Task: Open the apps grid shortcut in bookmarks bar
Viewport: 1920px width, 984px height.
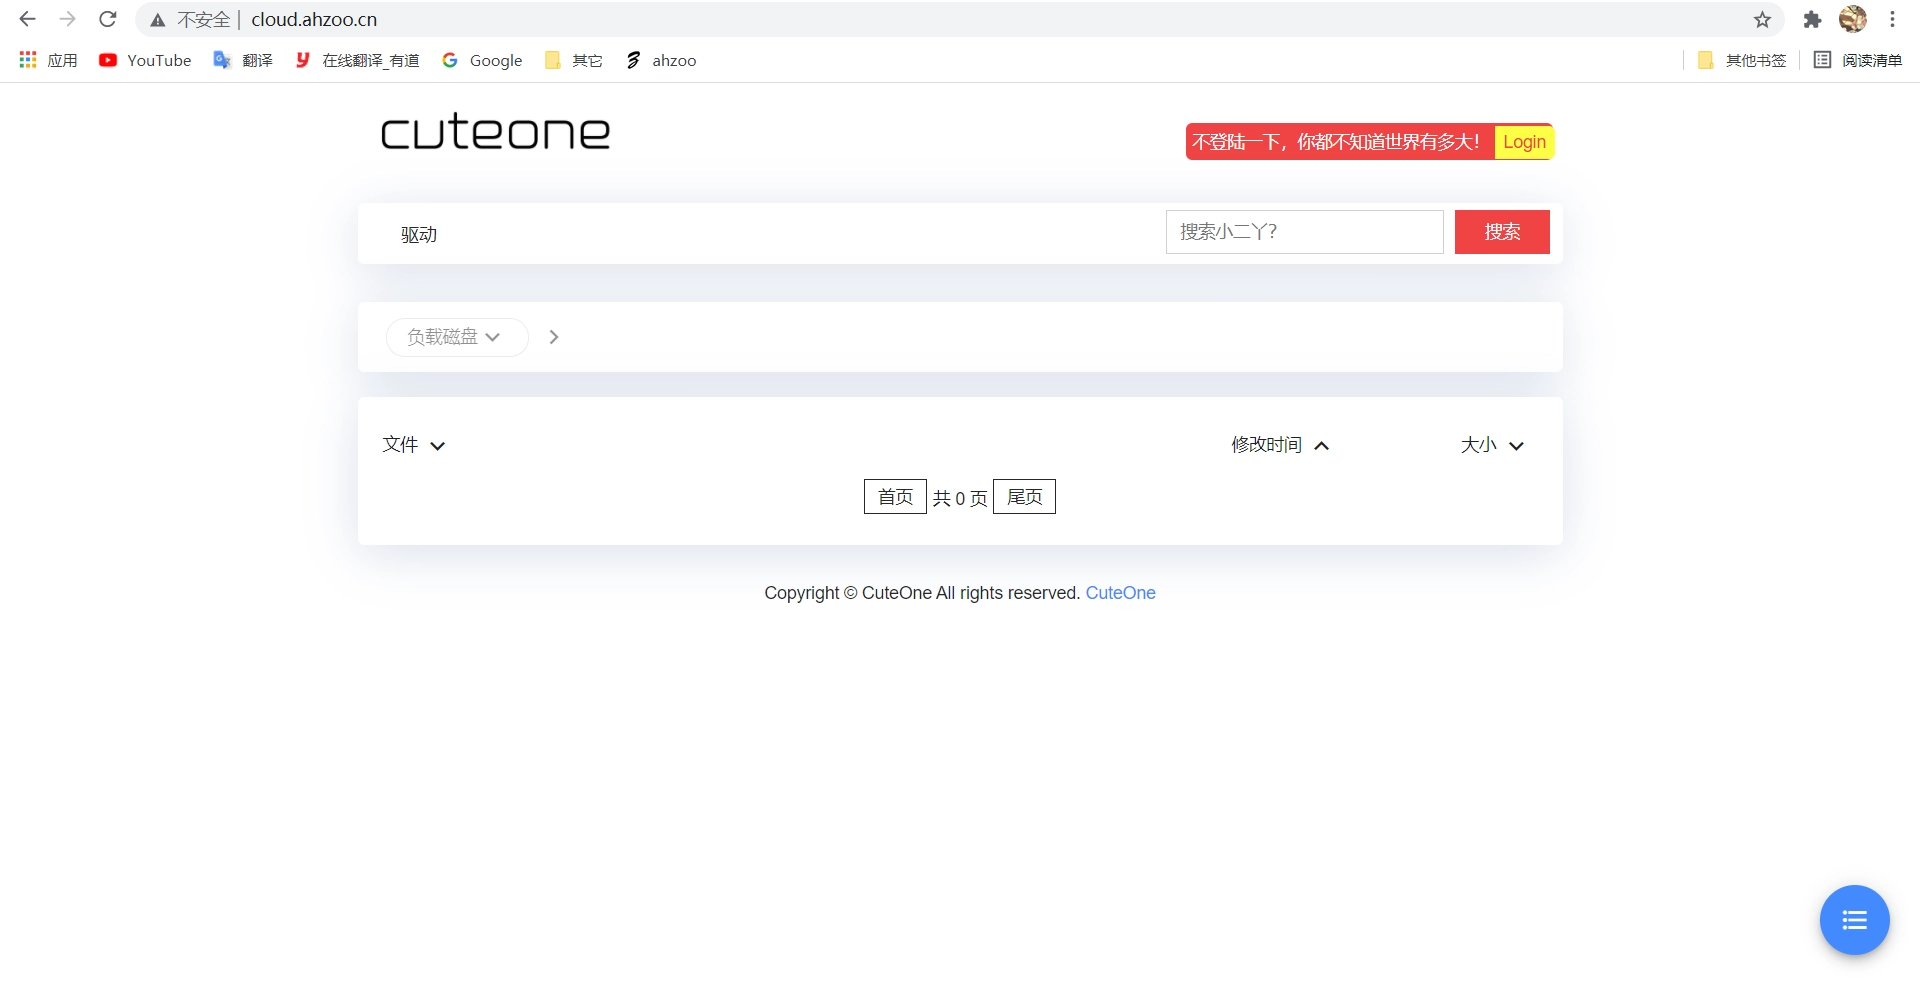Action: tap(28, 60)
